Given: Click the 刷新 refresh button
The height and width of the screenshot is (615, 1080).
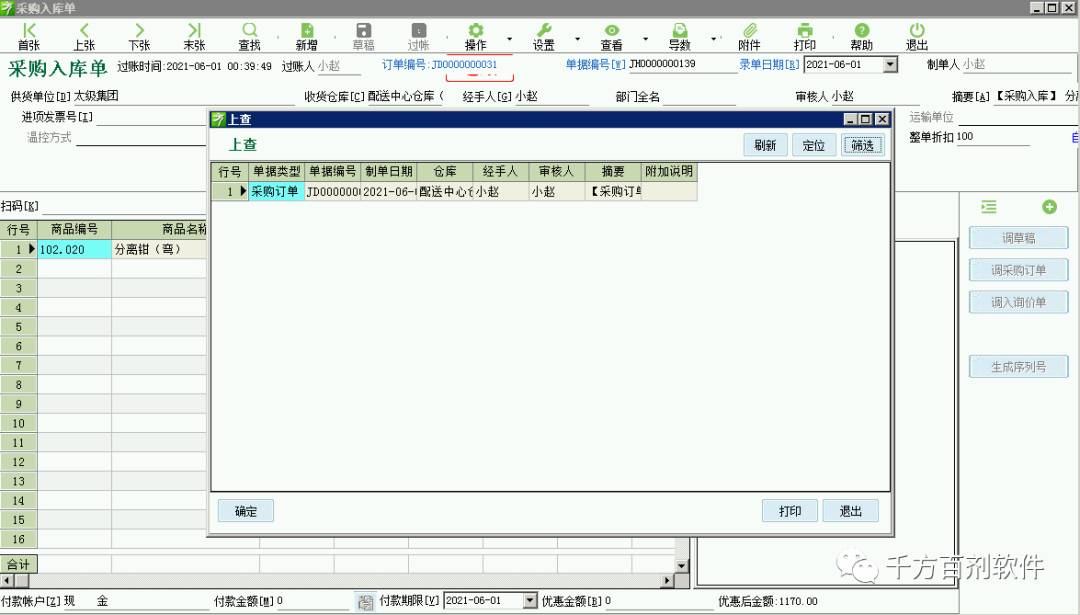Looking at the screenshot, I should click(x=765, y=145).
